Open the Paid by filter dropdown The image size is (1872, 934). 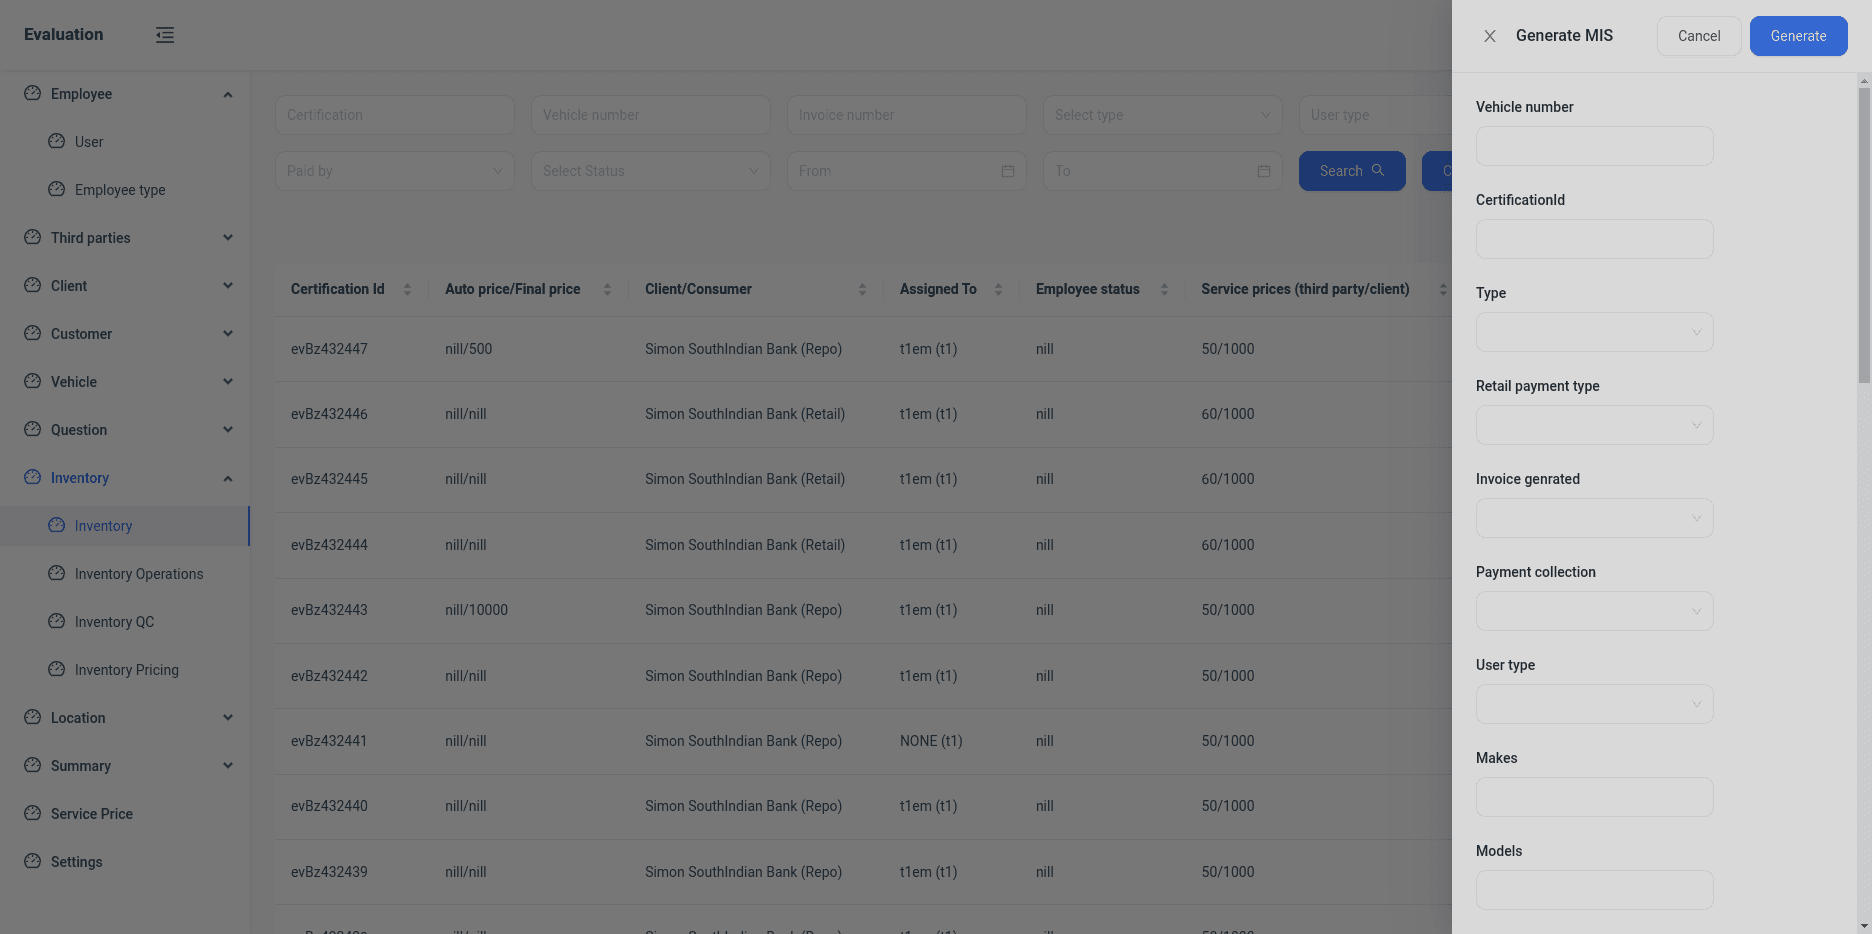[x=394, y=171]
